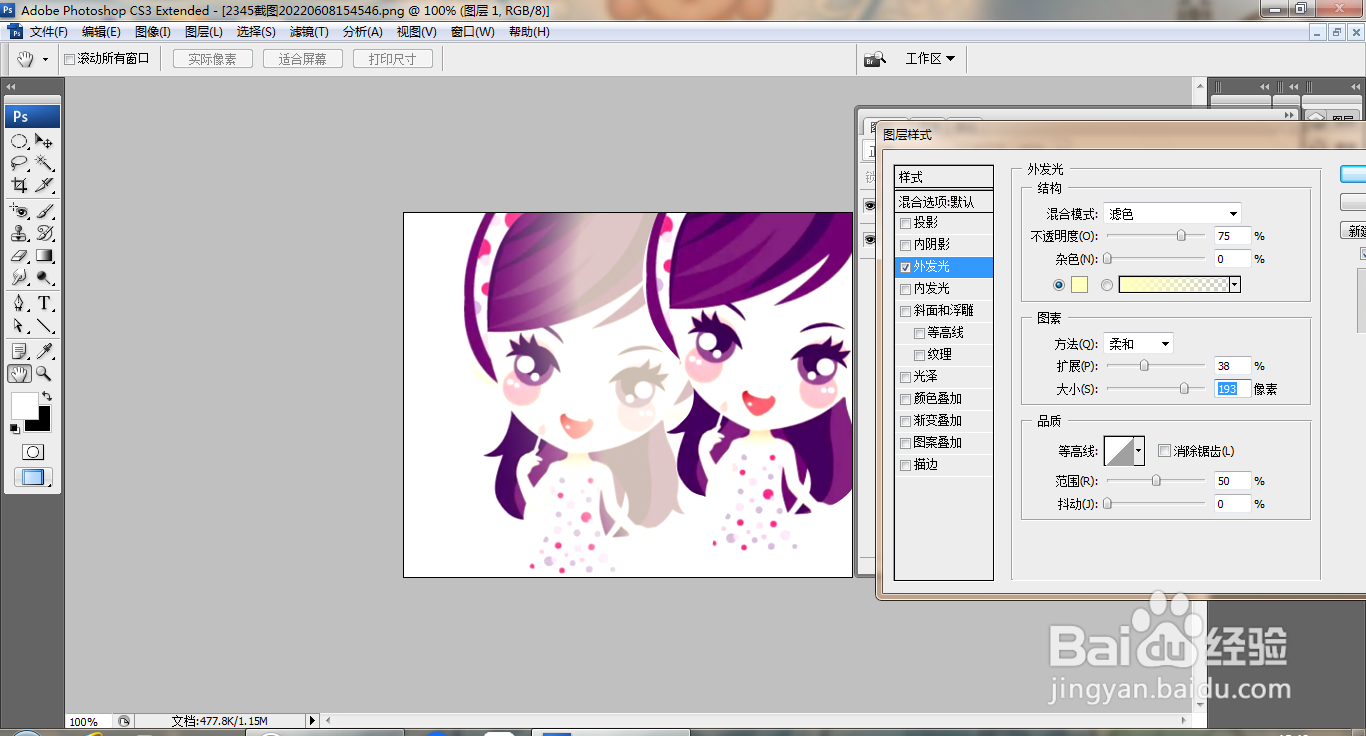The height and width of the screenshot is (736, 1366).
Task: Select the Horizontal Type tool
Action: pyautogui.click(x=45, y=303)
